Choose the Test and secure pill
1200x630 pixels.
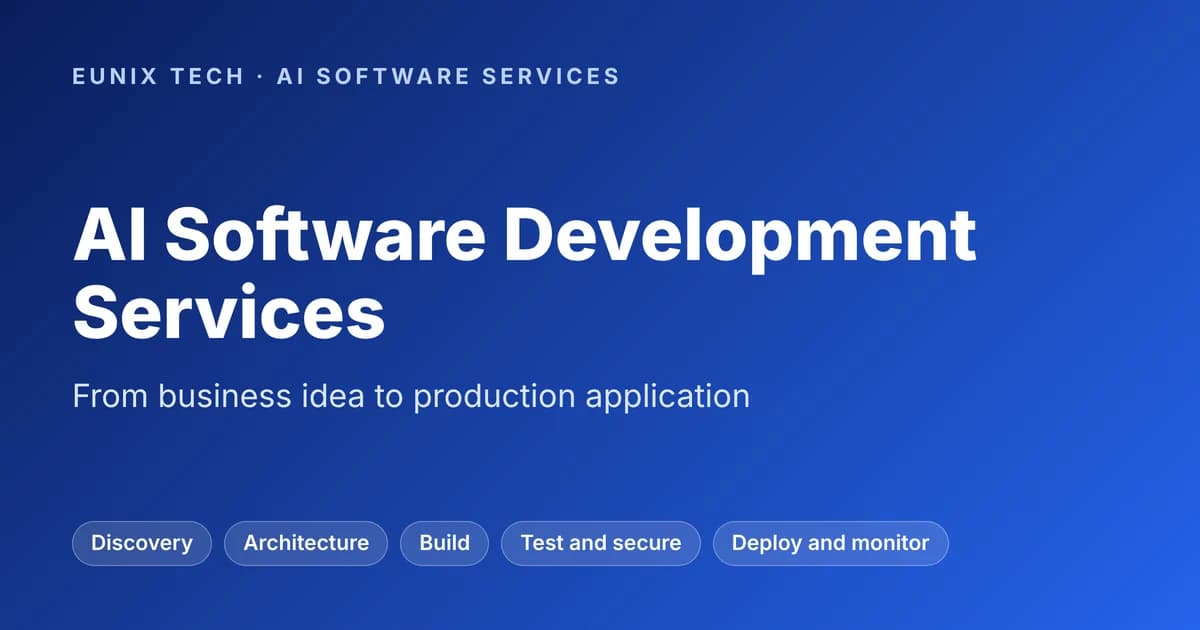click(x=601, y=543)
